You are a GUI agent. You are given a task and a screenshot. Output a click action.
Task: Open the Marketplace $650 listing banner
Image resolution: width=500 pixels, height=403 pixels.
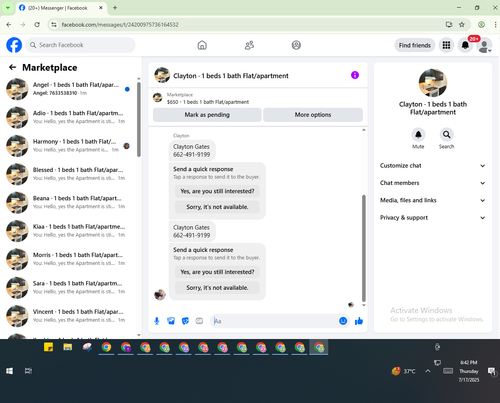pyautogui.click(x=257, y=98)
